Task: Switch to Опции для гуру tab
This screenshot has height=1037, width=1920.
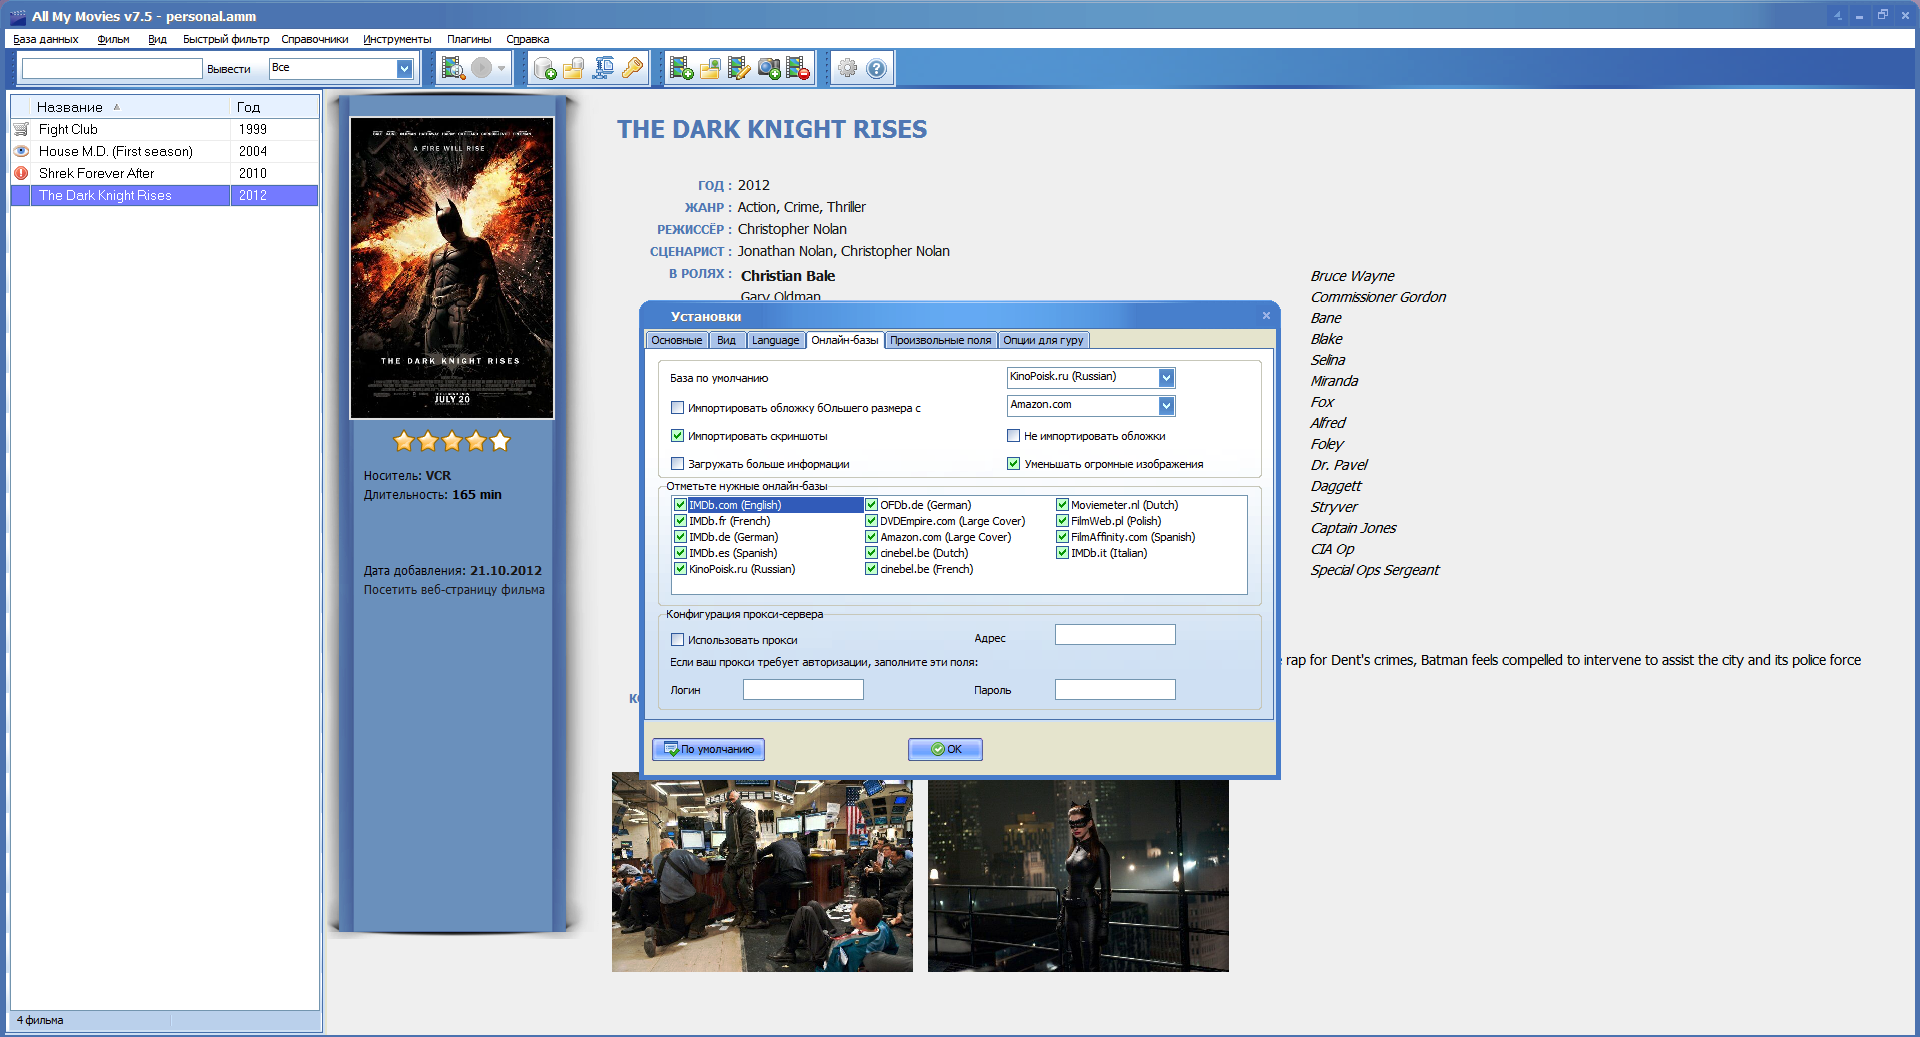Action: click(1043, 340)
